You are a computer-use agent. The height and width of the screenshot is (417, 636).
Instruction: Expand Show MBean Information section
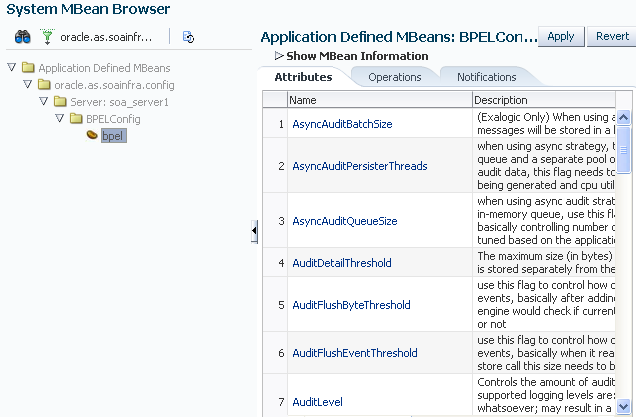click(x=279, y=56)
